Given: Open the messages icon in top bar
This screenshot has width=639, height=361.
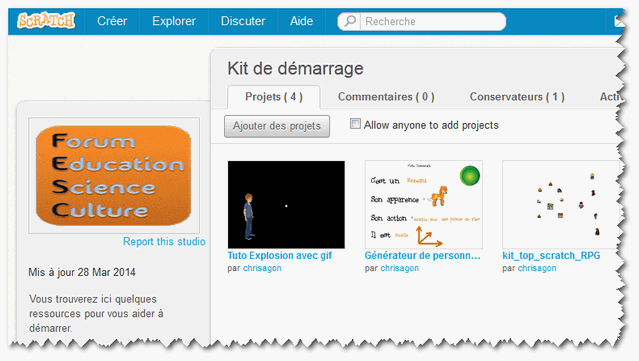Looking at the screenshot, I should pos(619,21).
